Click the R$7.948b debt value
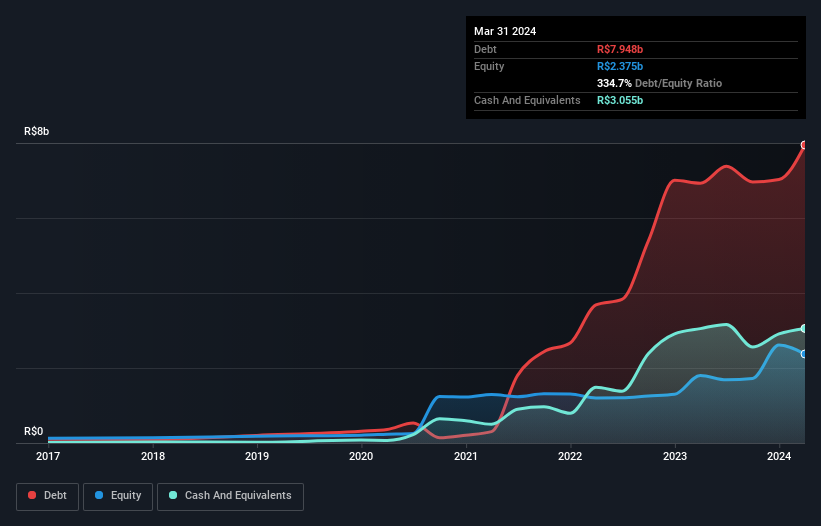Image resolution: width=821 pixels, height=526 pixels. click(x=620, y=49)
